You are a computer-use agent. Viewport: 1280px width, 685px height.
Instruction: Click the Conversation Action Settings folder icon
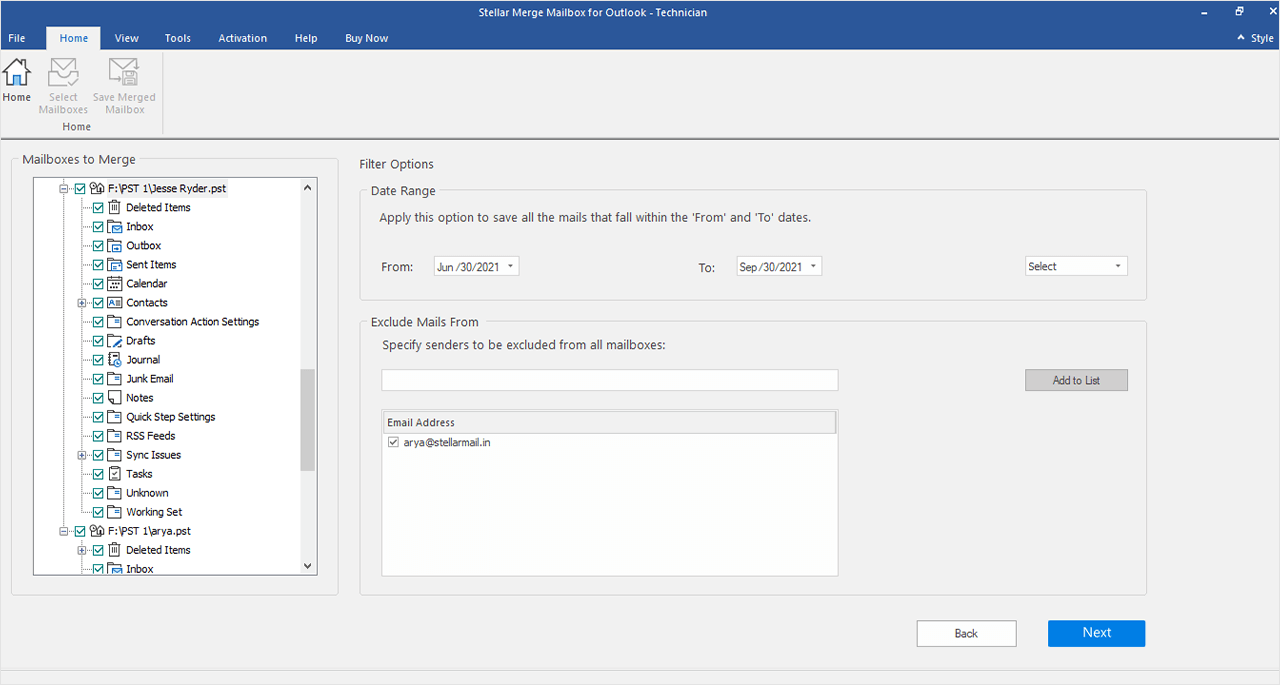[115, 321]
